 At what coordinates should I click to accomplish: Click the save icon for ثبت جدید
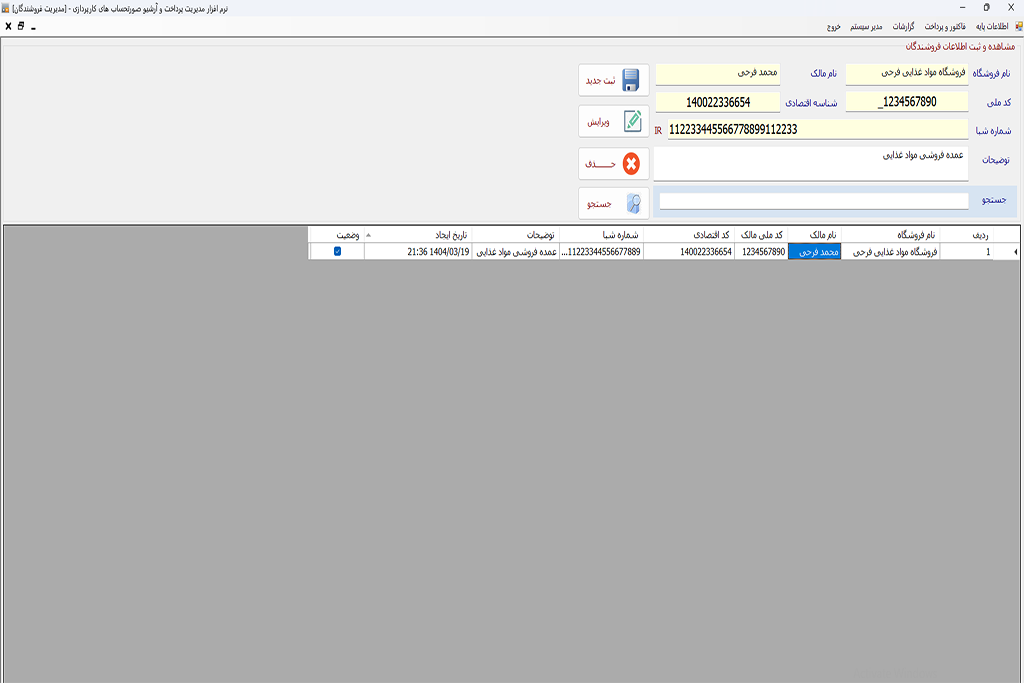point(631,80)
